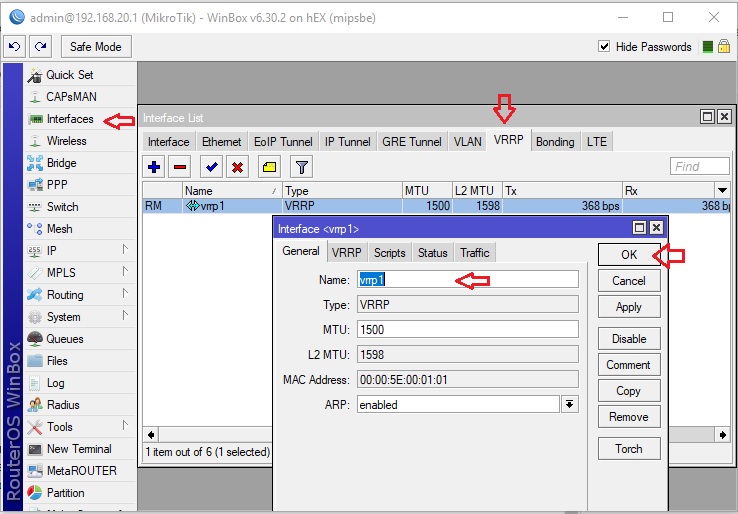Open VRRP tab in vrrp1 dialog
The image size is (738, 514).
pos(346,253)
